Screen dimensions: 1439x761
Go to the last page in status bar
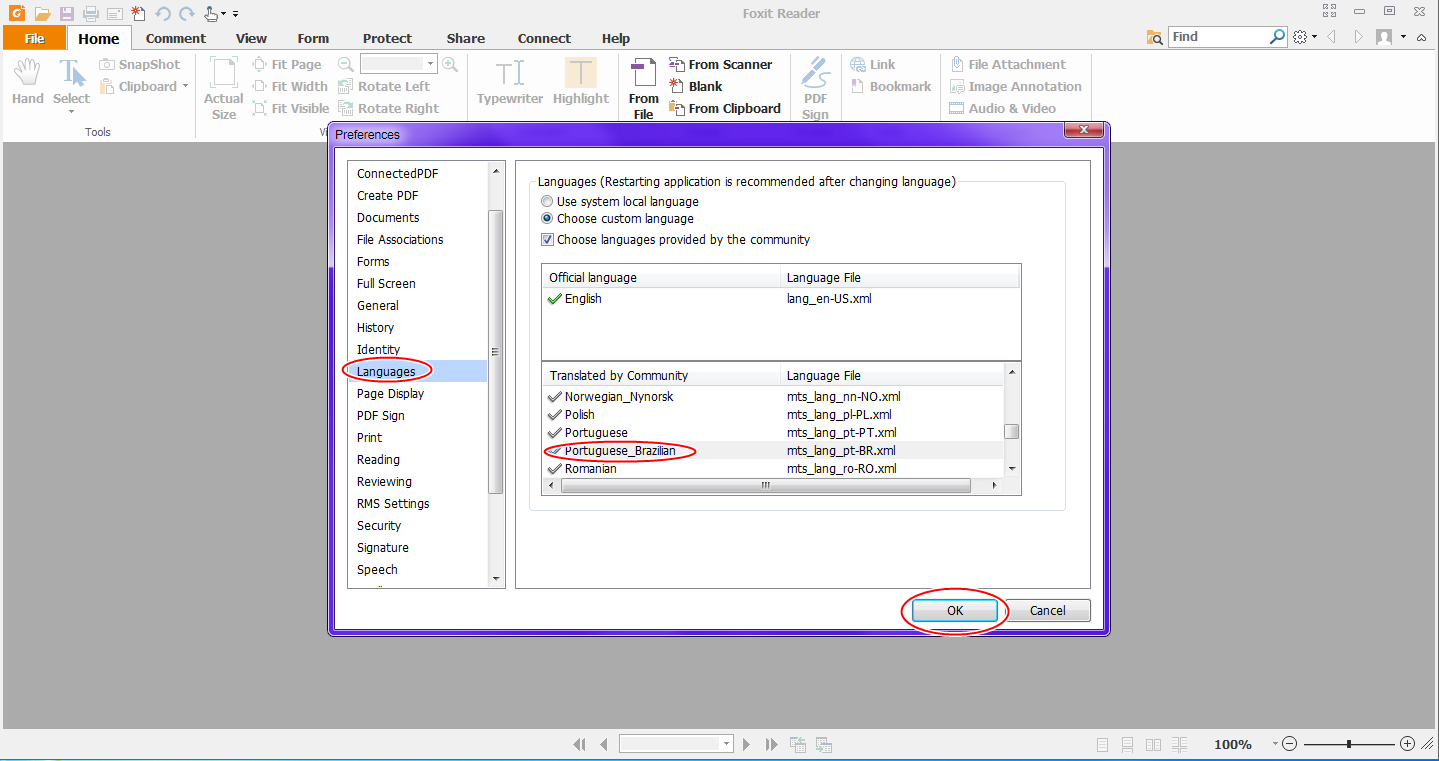(x=771, y=744)
